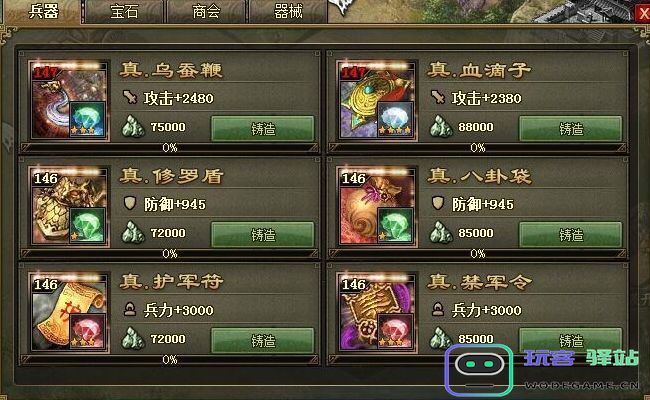
Task: Switch to the 商会 tab
Action: pyautogui.click(x=206, y=12)
